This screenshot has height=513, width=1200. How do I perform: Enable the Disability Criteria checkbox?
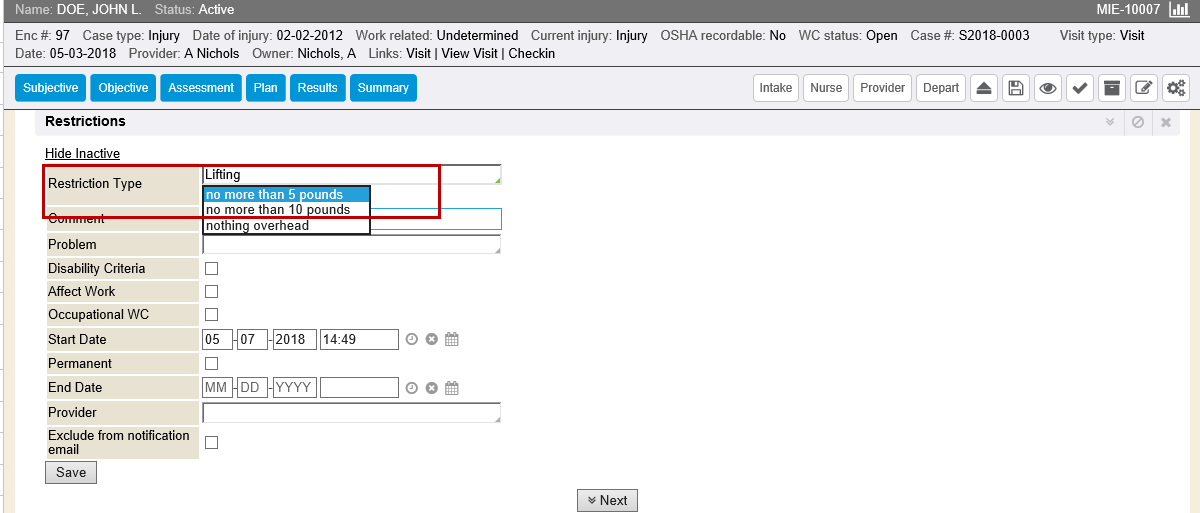[211, 269]
